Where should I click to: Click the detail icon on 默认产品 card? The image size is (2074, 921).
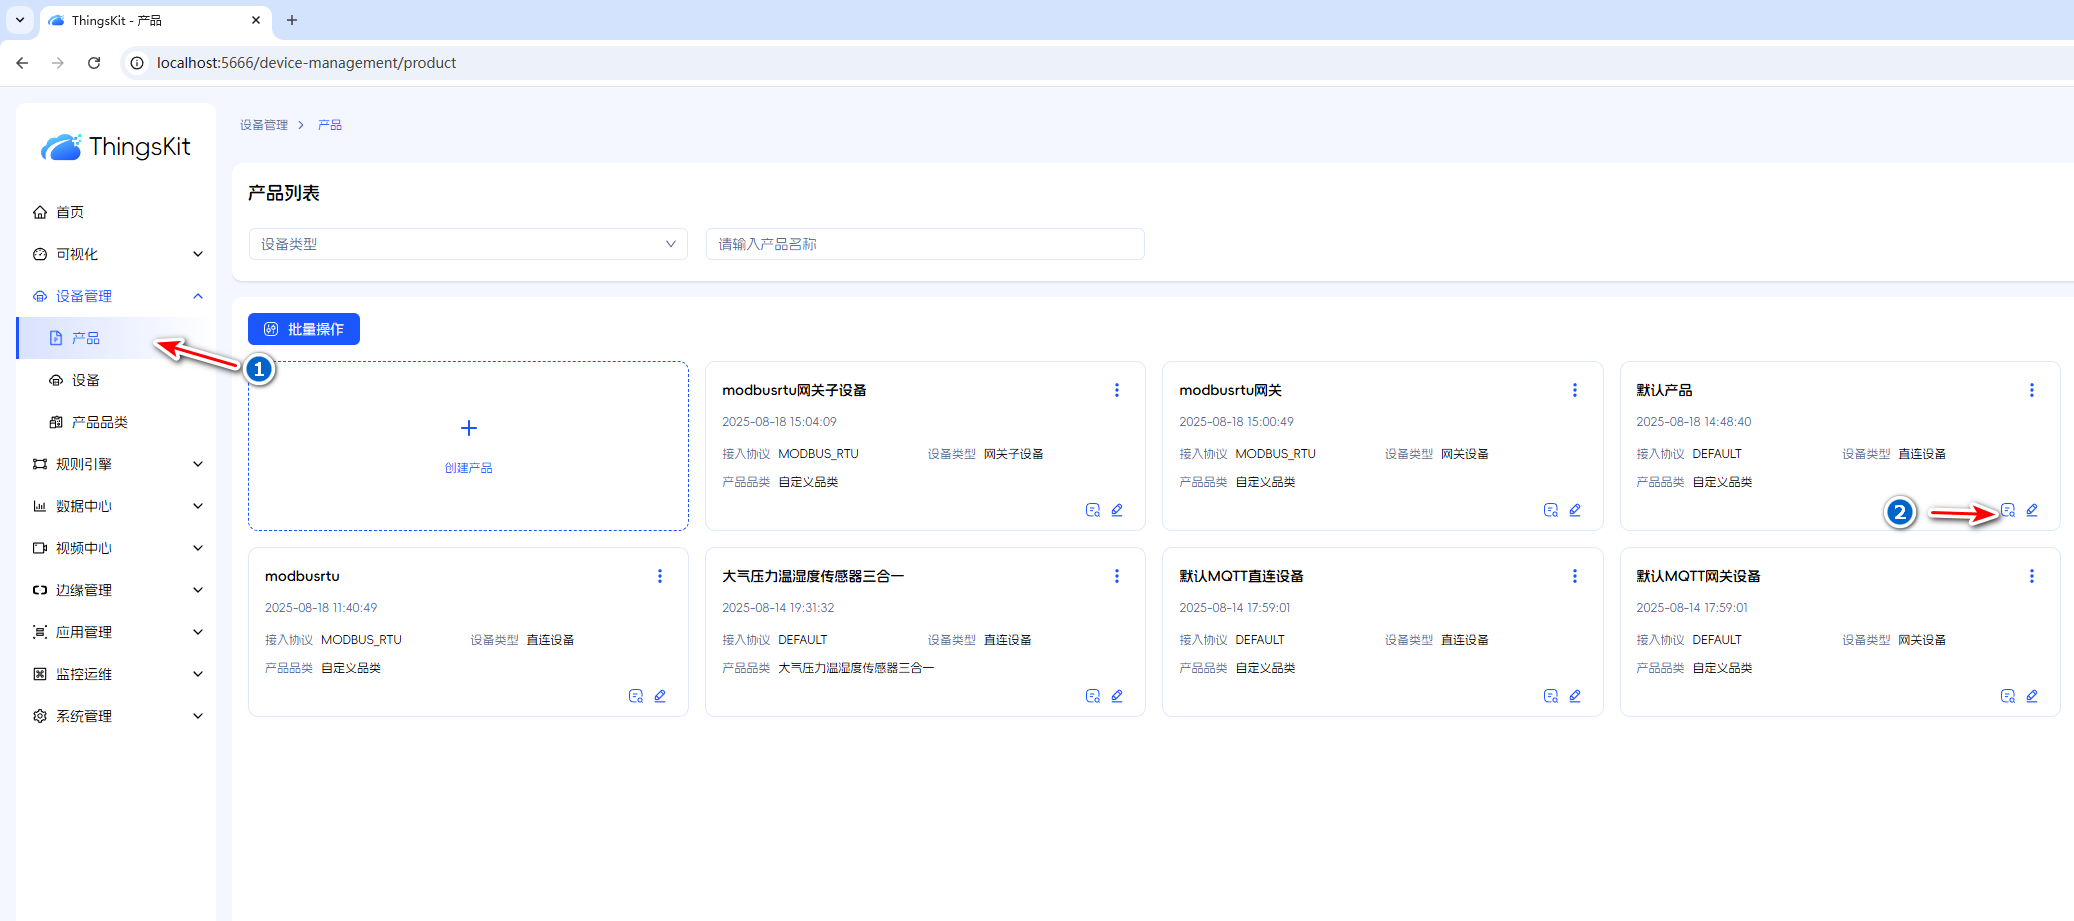pos(2007,510)
